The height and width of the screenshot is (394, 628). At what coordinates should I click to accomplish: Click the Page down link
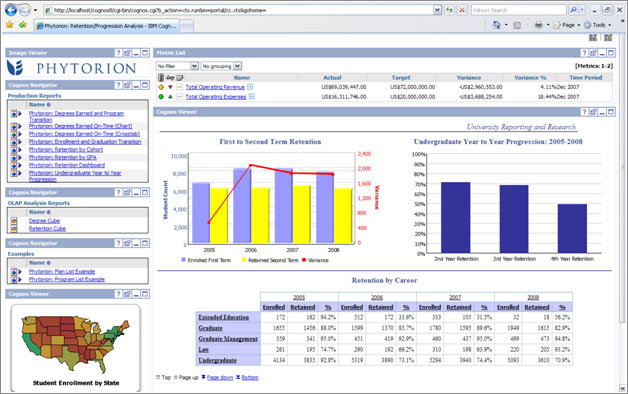coord(219,377)
